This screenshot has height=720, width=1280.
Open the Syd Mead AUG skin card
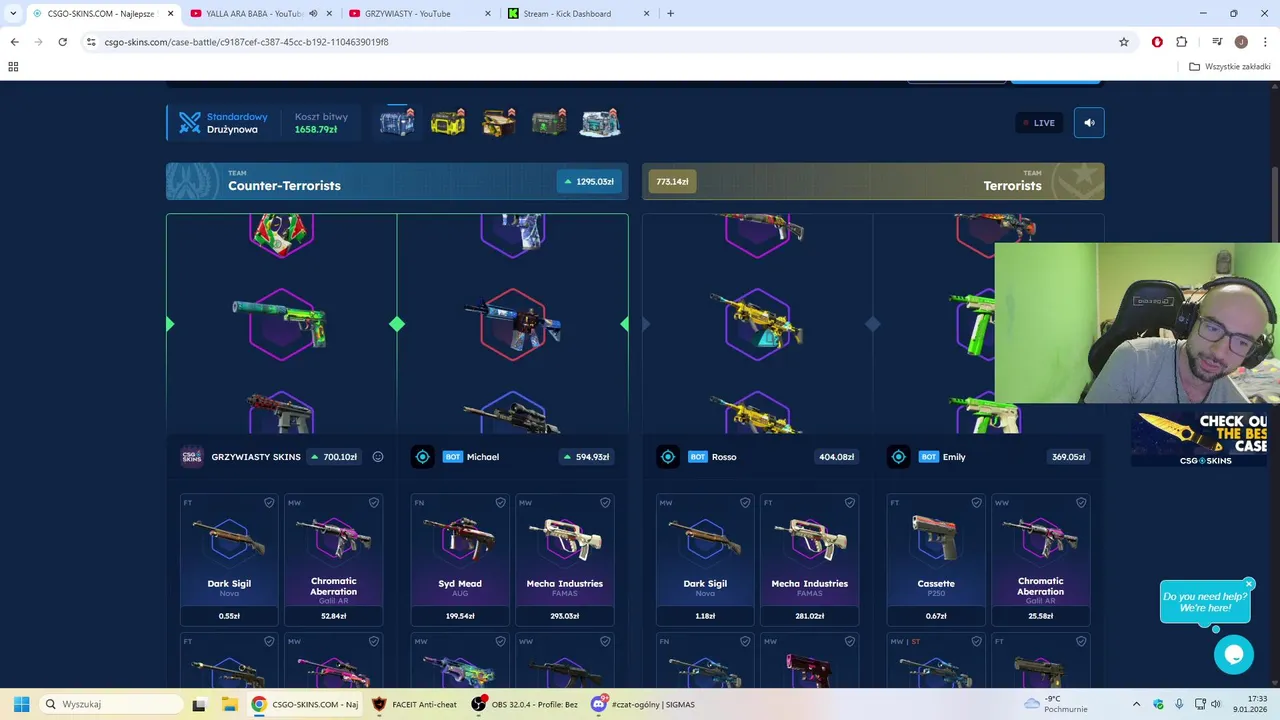460,560
